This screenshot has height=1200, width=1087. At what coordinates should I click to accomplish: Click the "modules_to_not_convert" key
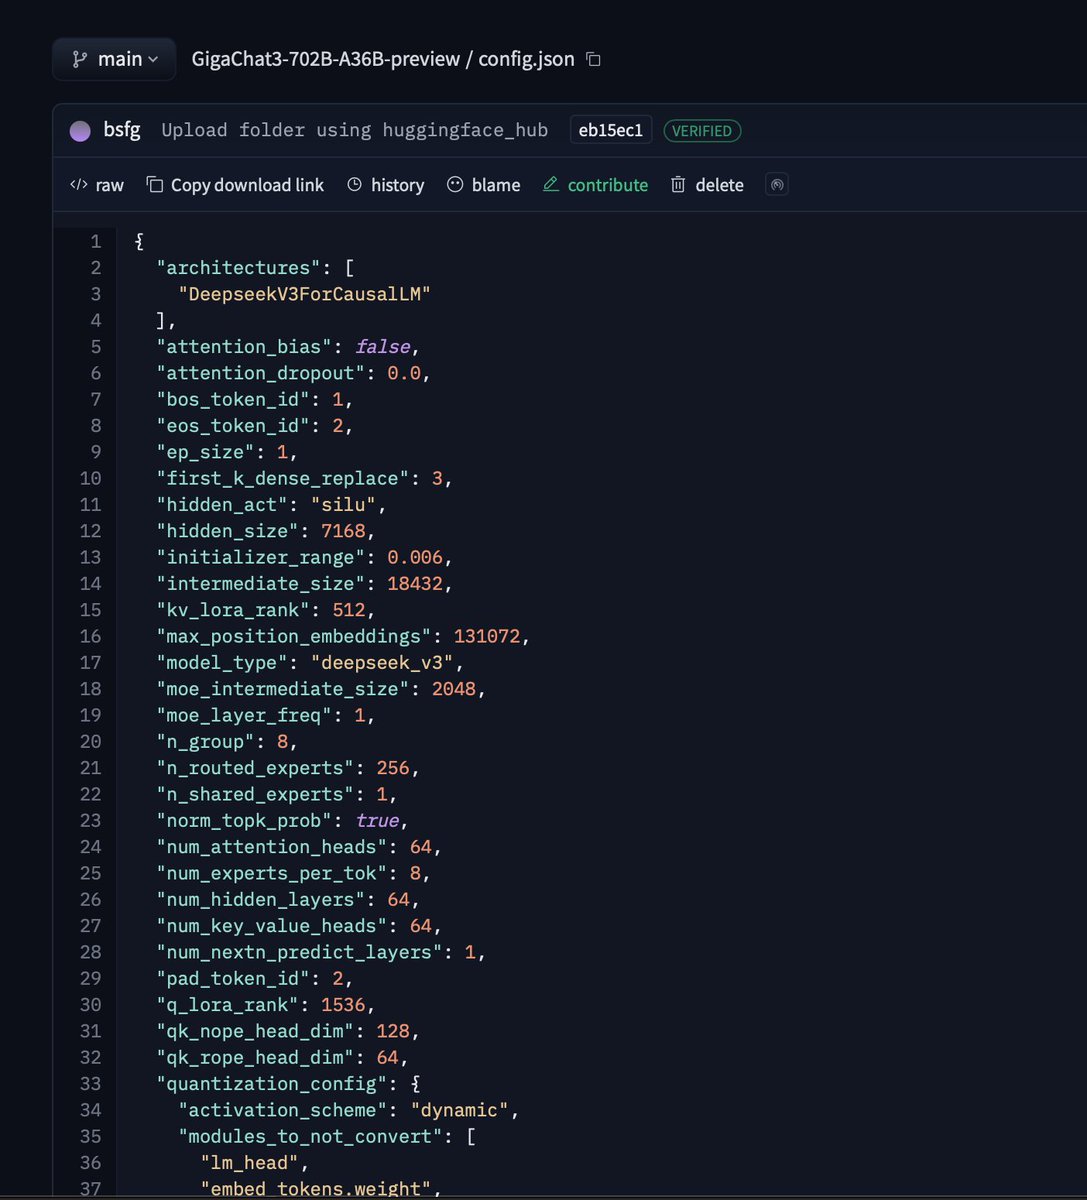click(310, 1136)
